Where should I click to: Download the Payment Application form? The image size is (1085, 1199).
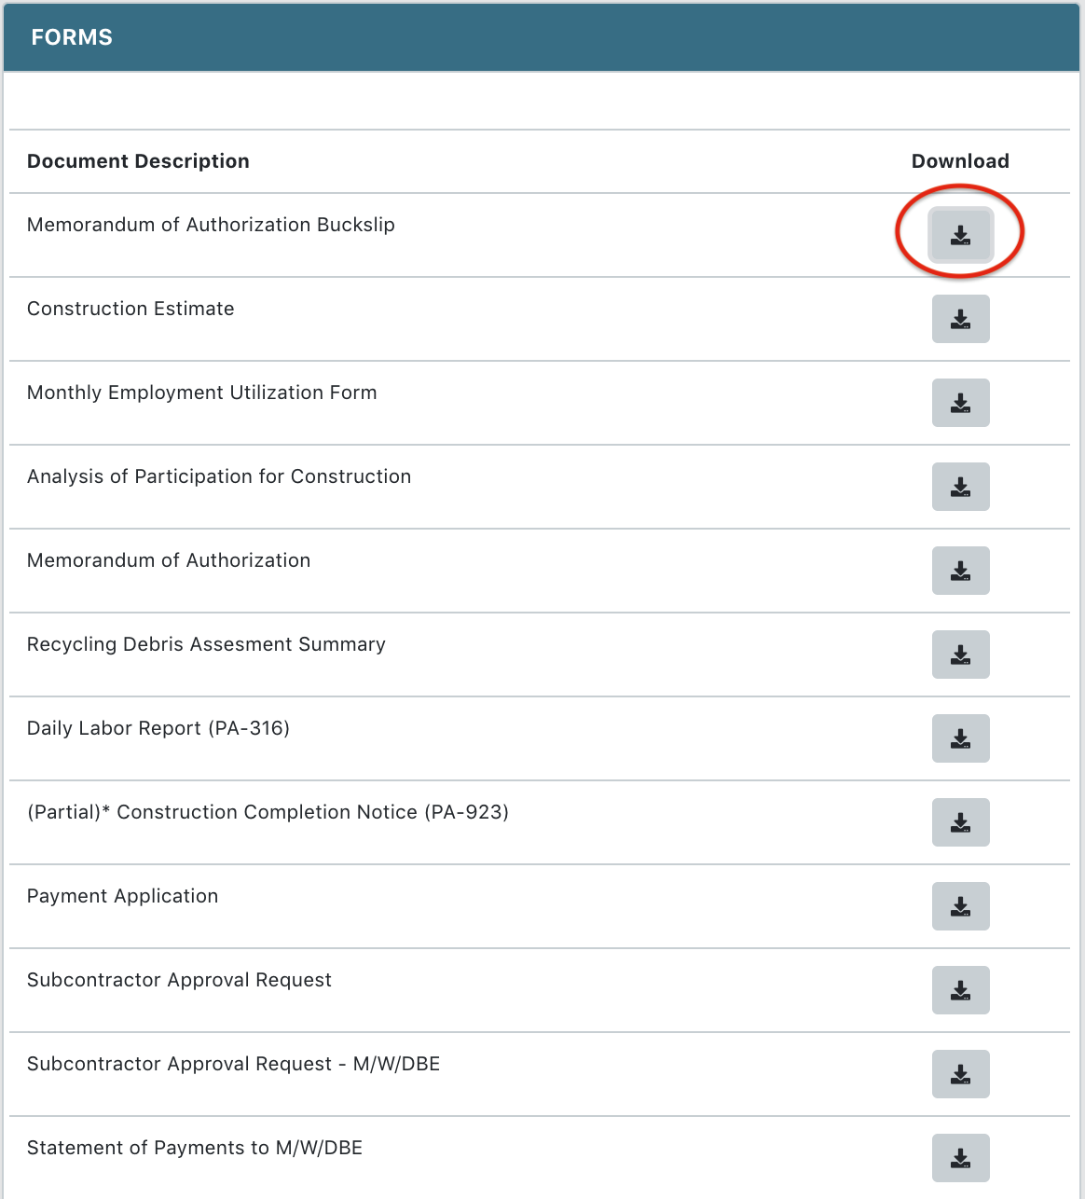click(960, 907)
